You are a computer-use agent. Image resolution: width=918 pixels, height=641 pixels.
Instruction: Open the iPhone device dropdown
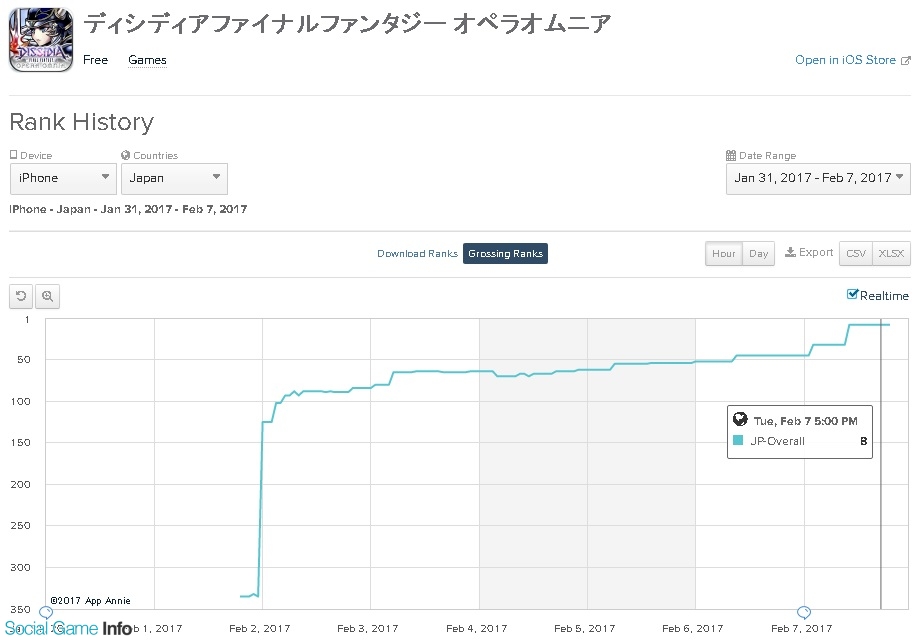click(64, 178)
